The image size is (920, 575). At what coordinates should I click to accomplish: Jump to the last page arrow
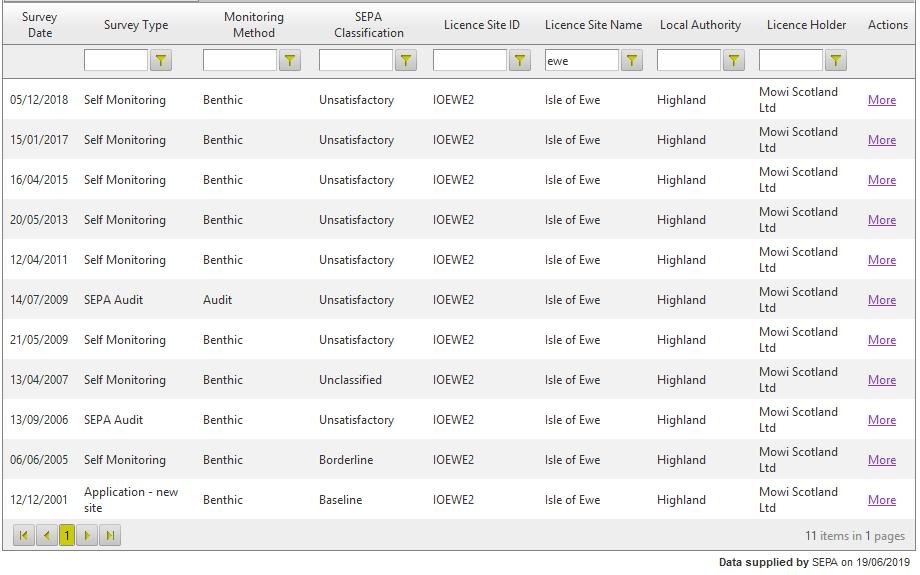110,536
